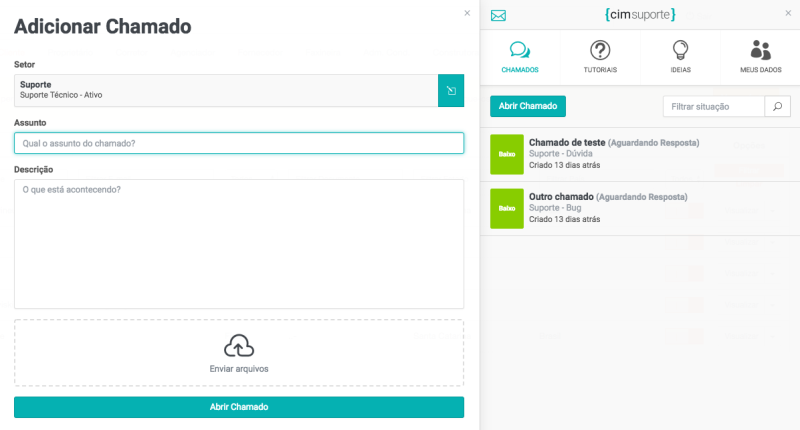Viewport: 800px width, 430px height.
Task: Open the Chamados tab
Action: tap(520, 57)
